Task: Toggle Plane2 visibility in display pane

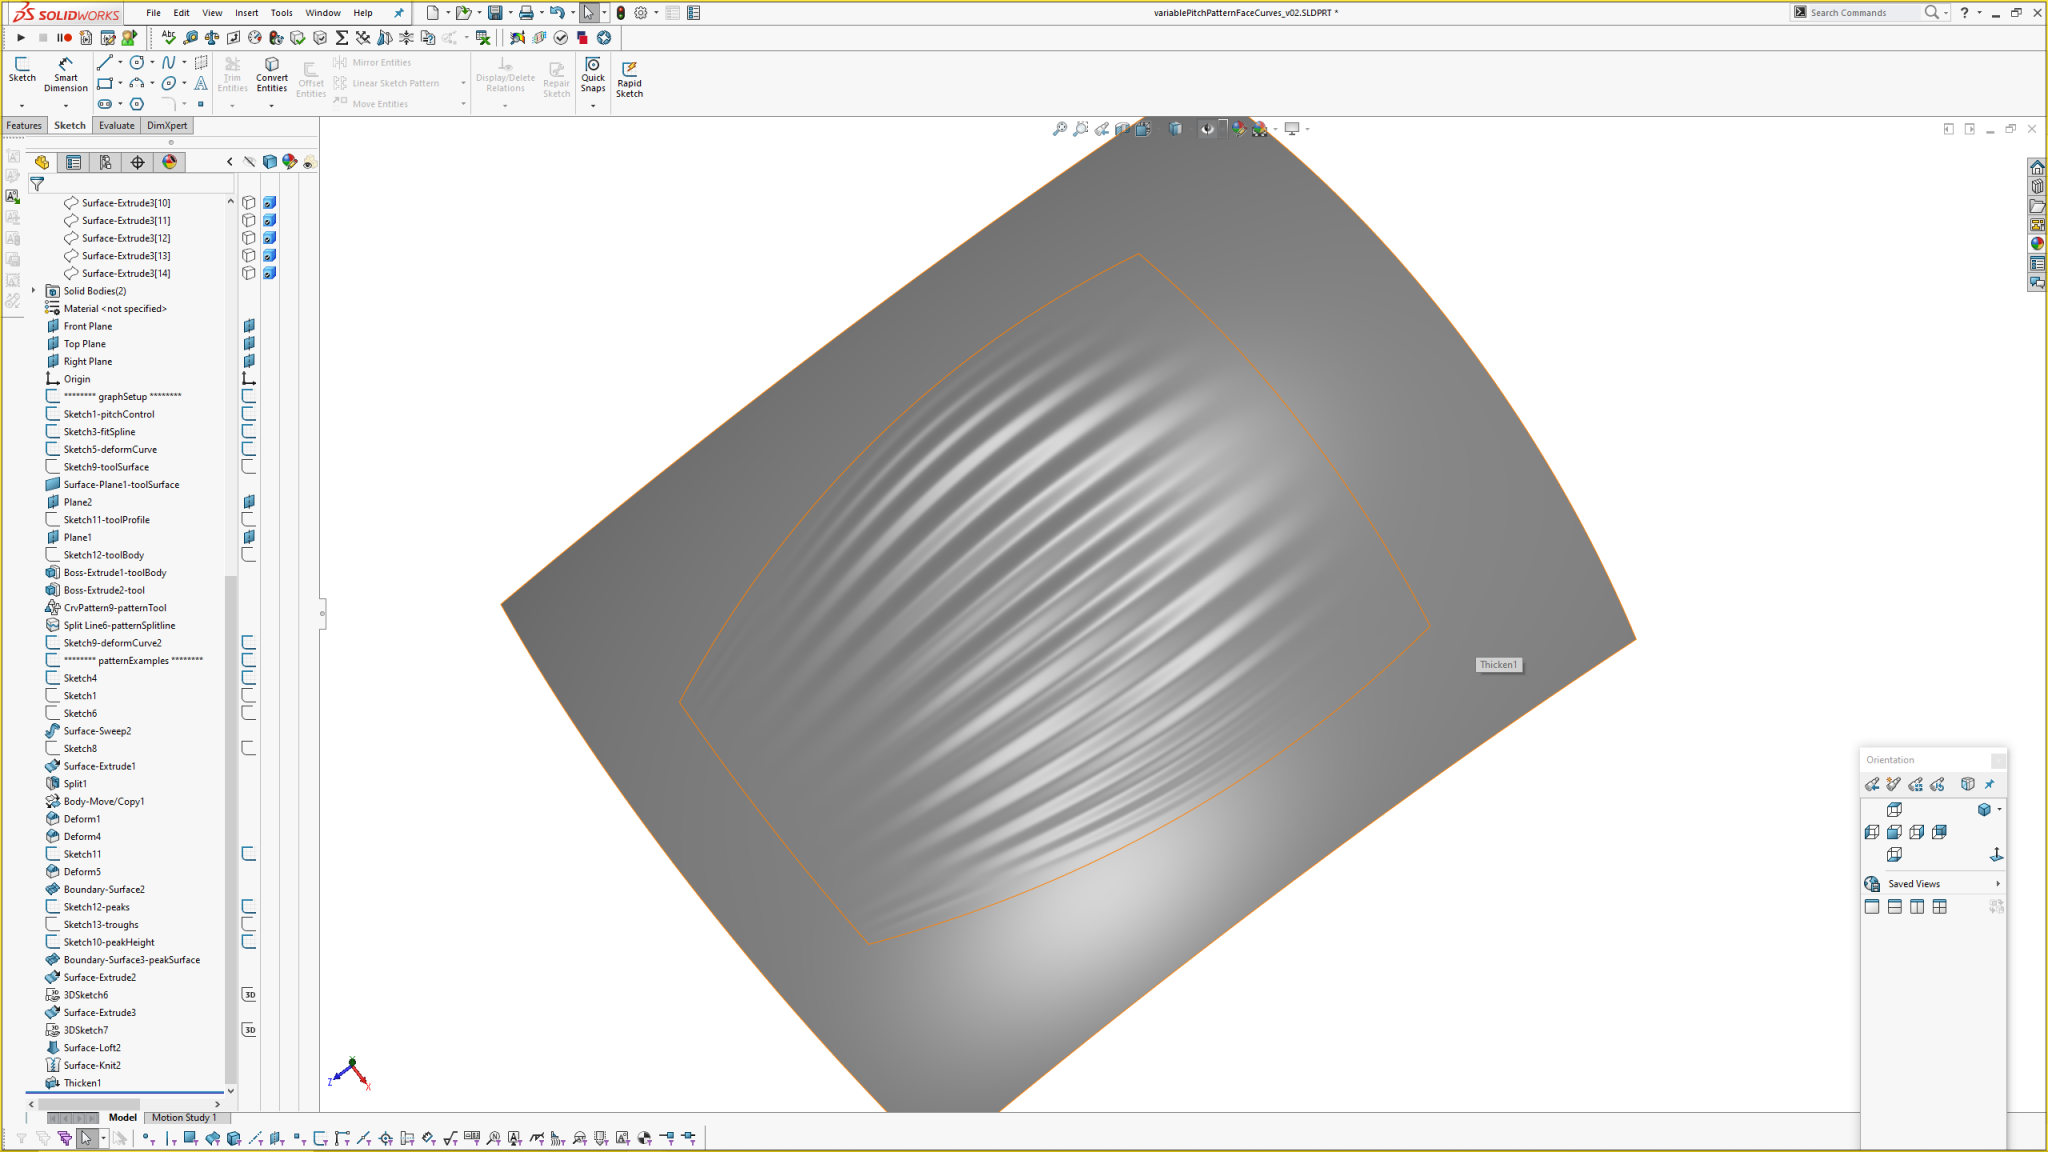Action: tap(249, 502)
